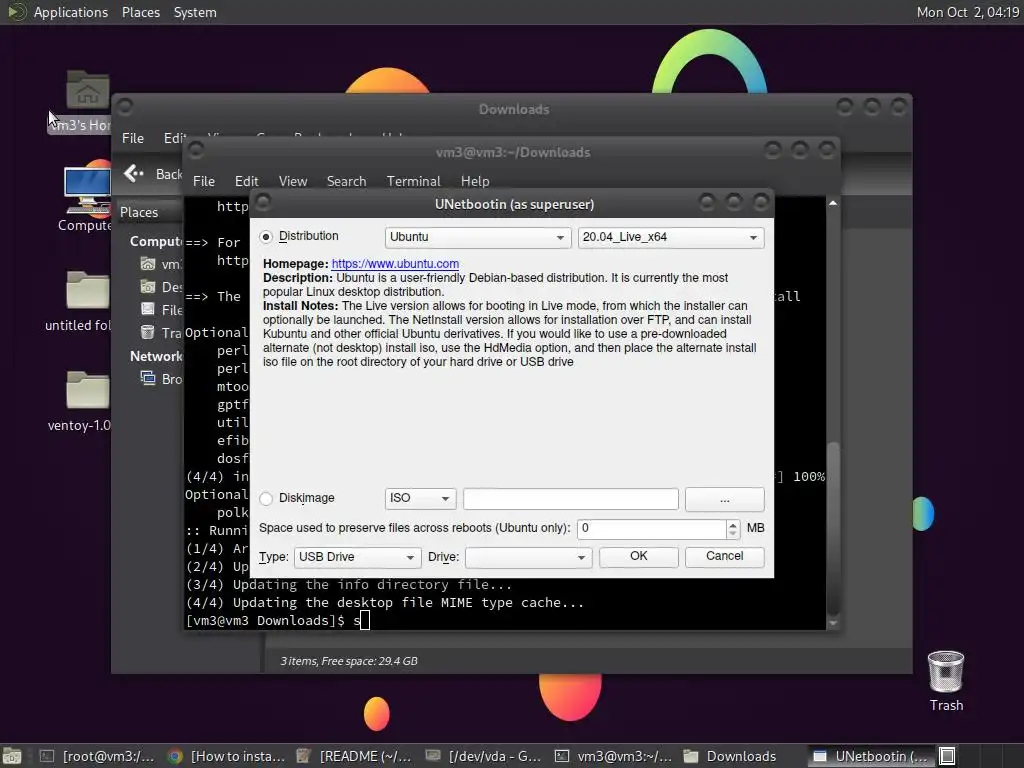1024x768 pixels.
Task: Select the vm3's Home desktop icon
Action: 87,101
